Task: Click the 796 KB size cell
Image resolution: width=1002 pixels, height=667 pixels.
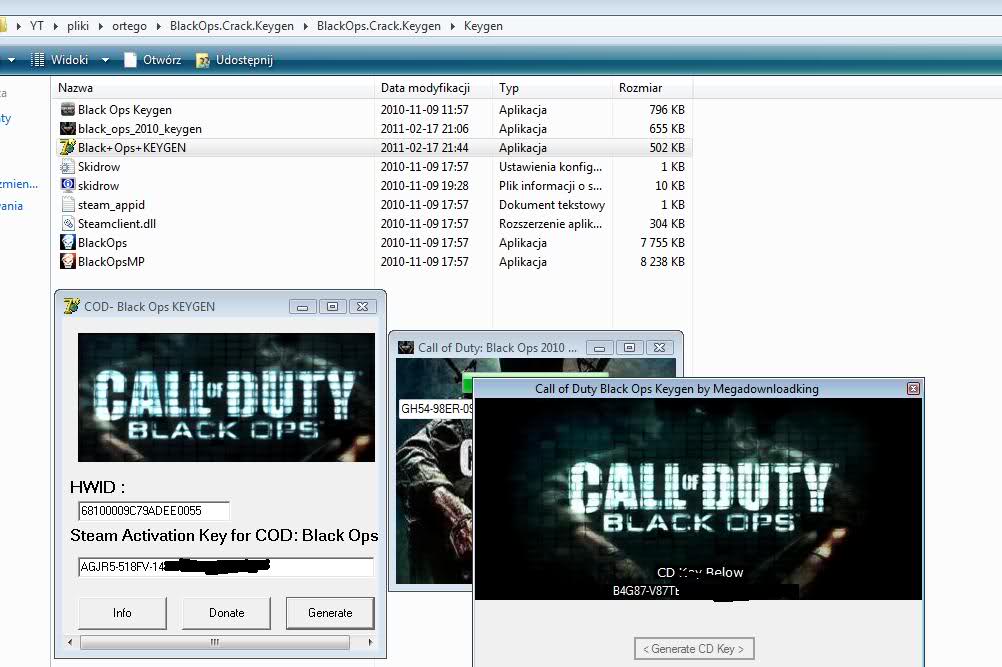Action: pos(667,110)
